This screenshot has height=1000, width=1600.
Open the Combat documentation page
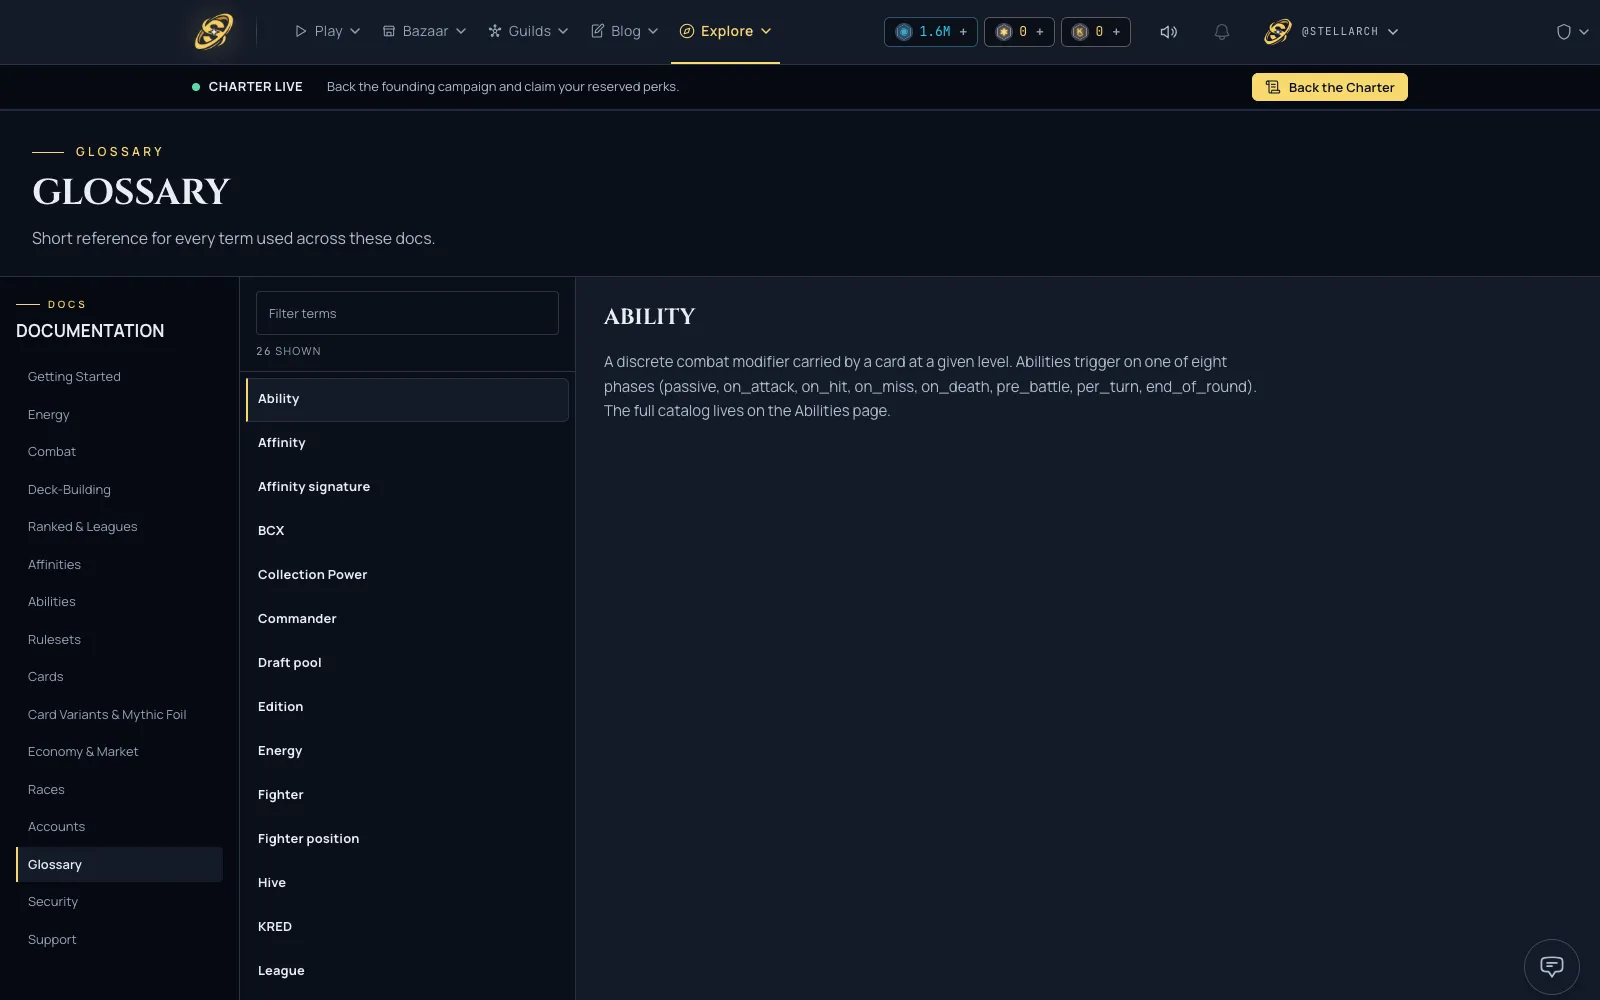point(52,452)
